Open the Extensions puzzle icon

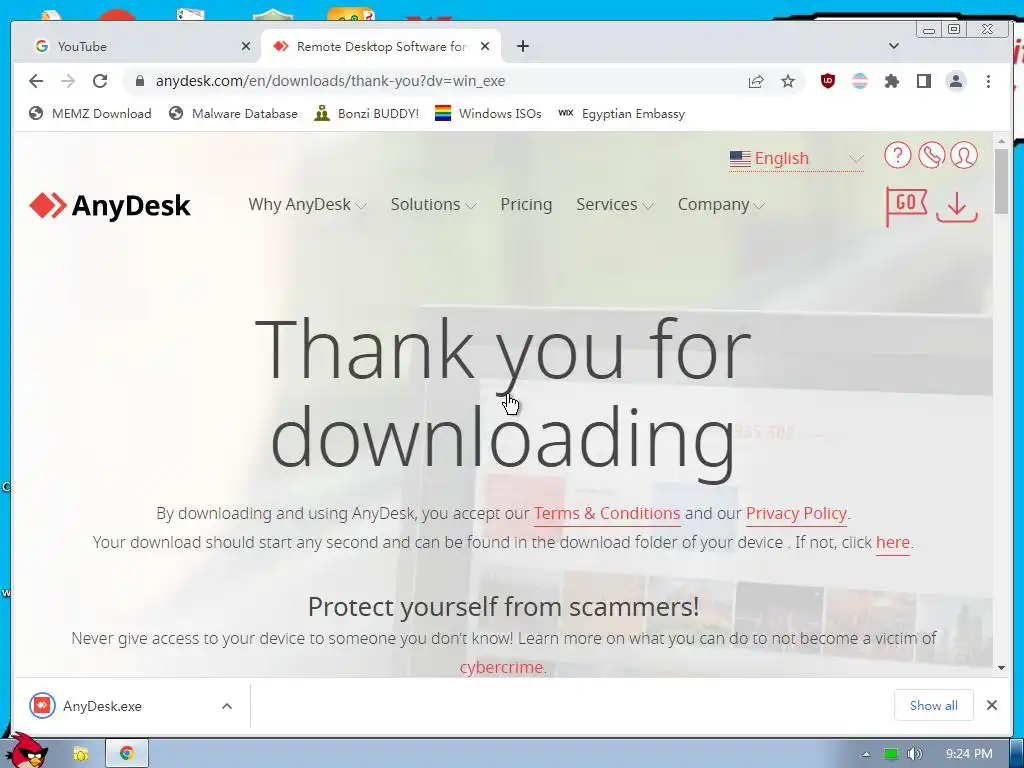[891, 81]
